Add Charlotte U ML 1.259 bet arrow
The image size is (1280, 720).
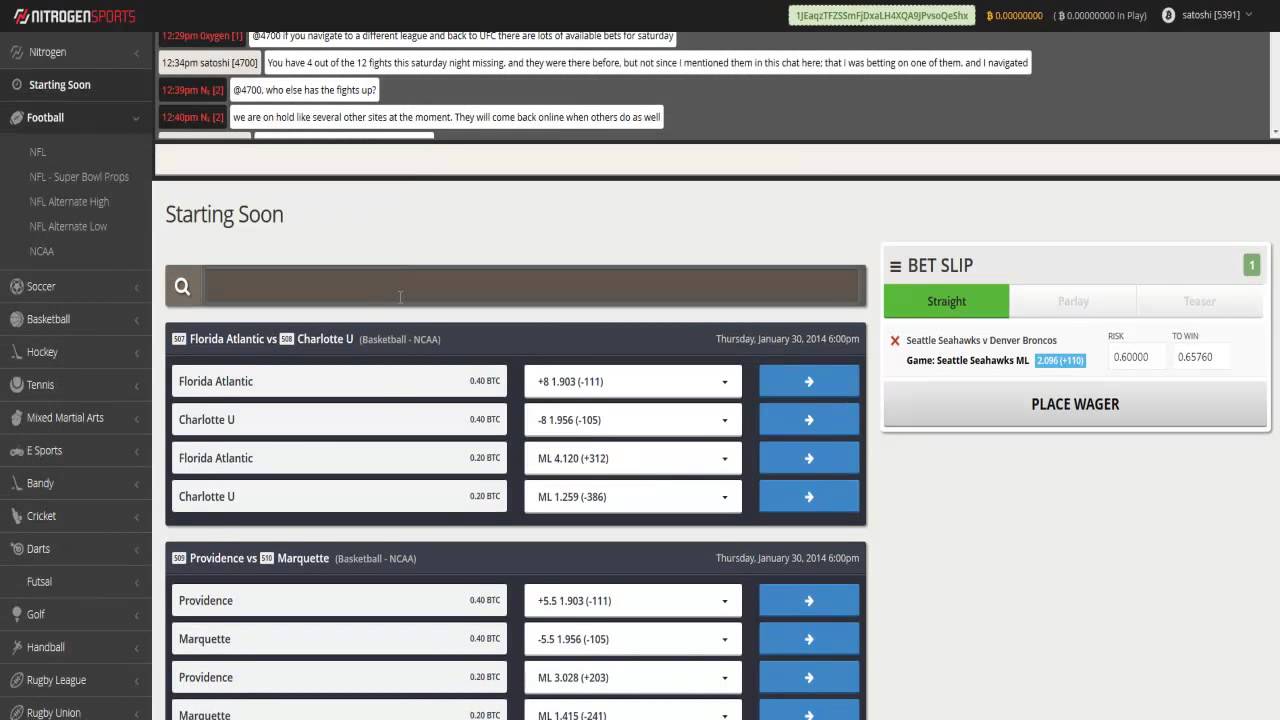coord(809,497)
